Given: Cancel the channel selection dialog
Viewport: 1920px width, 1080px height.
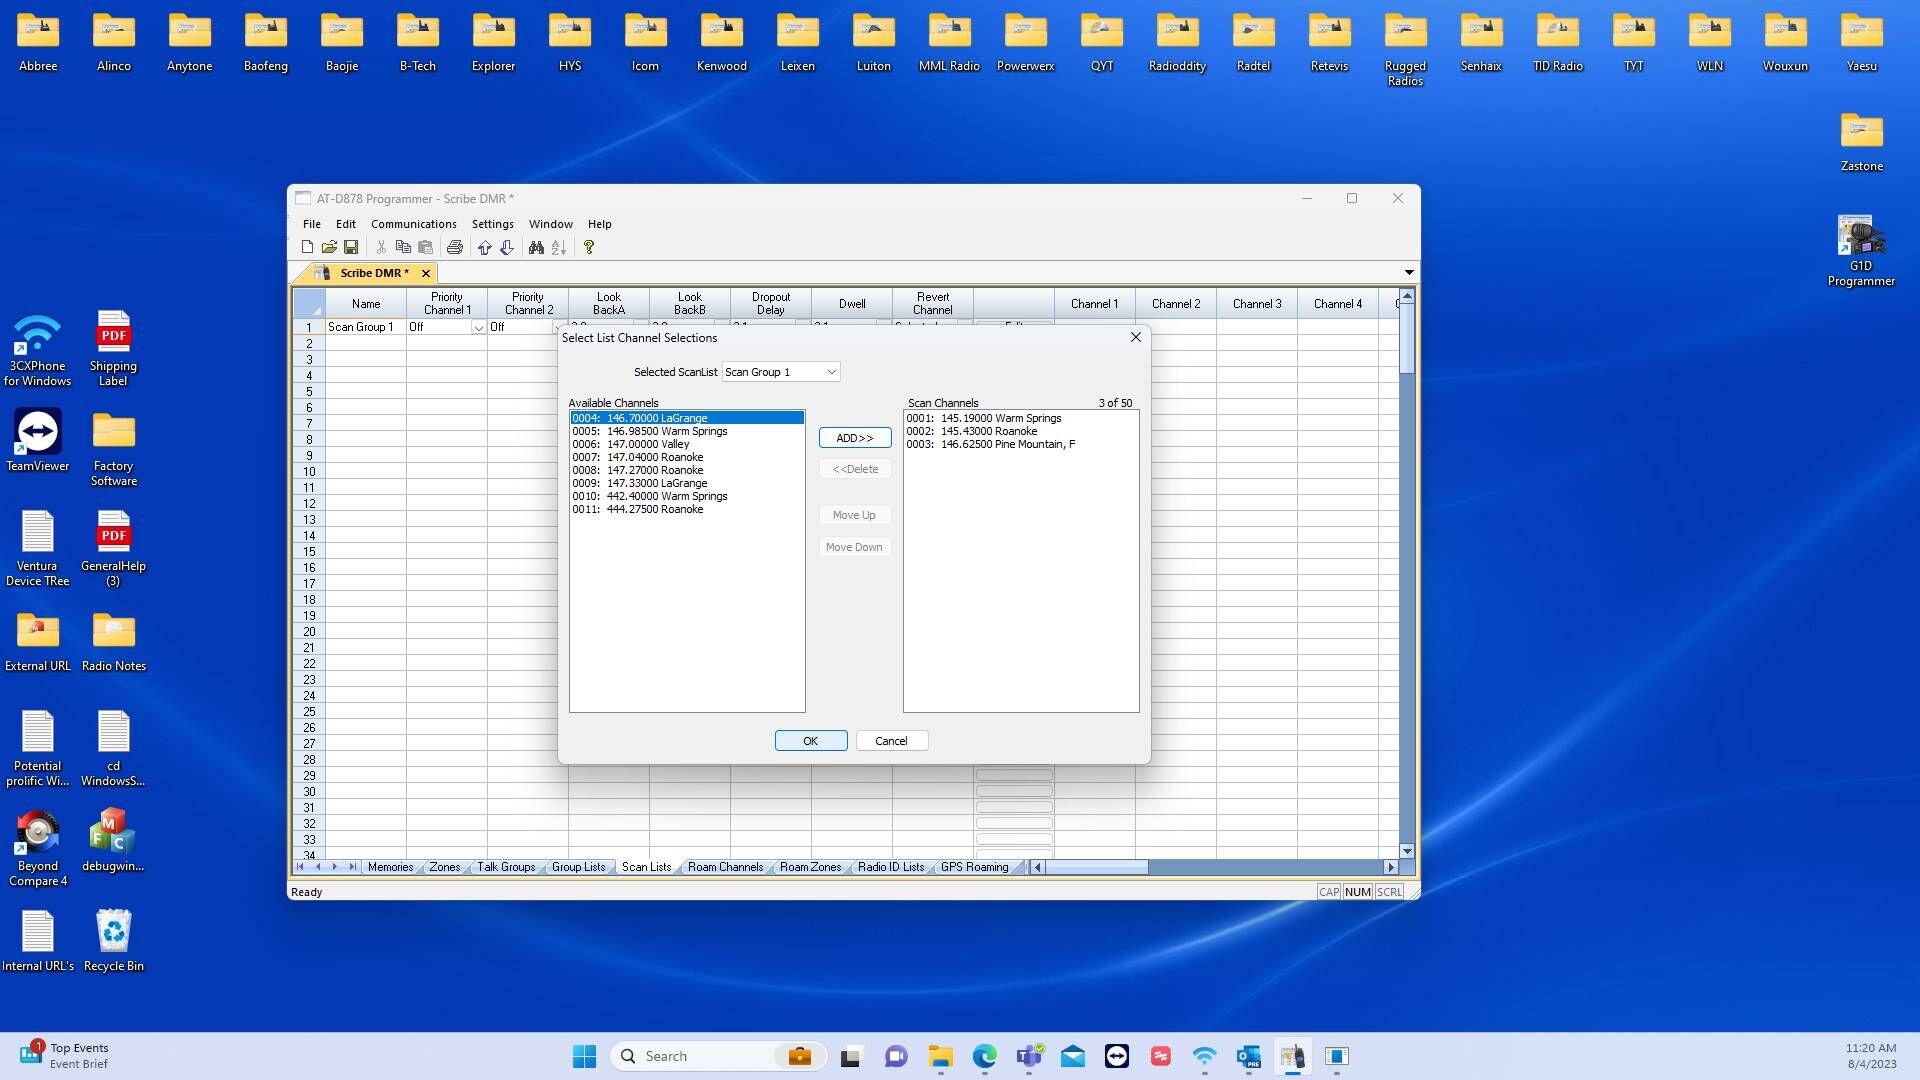Looking at the screenshot, I should coord(892,741).
